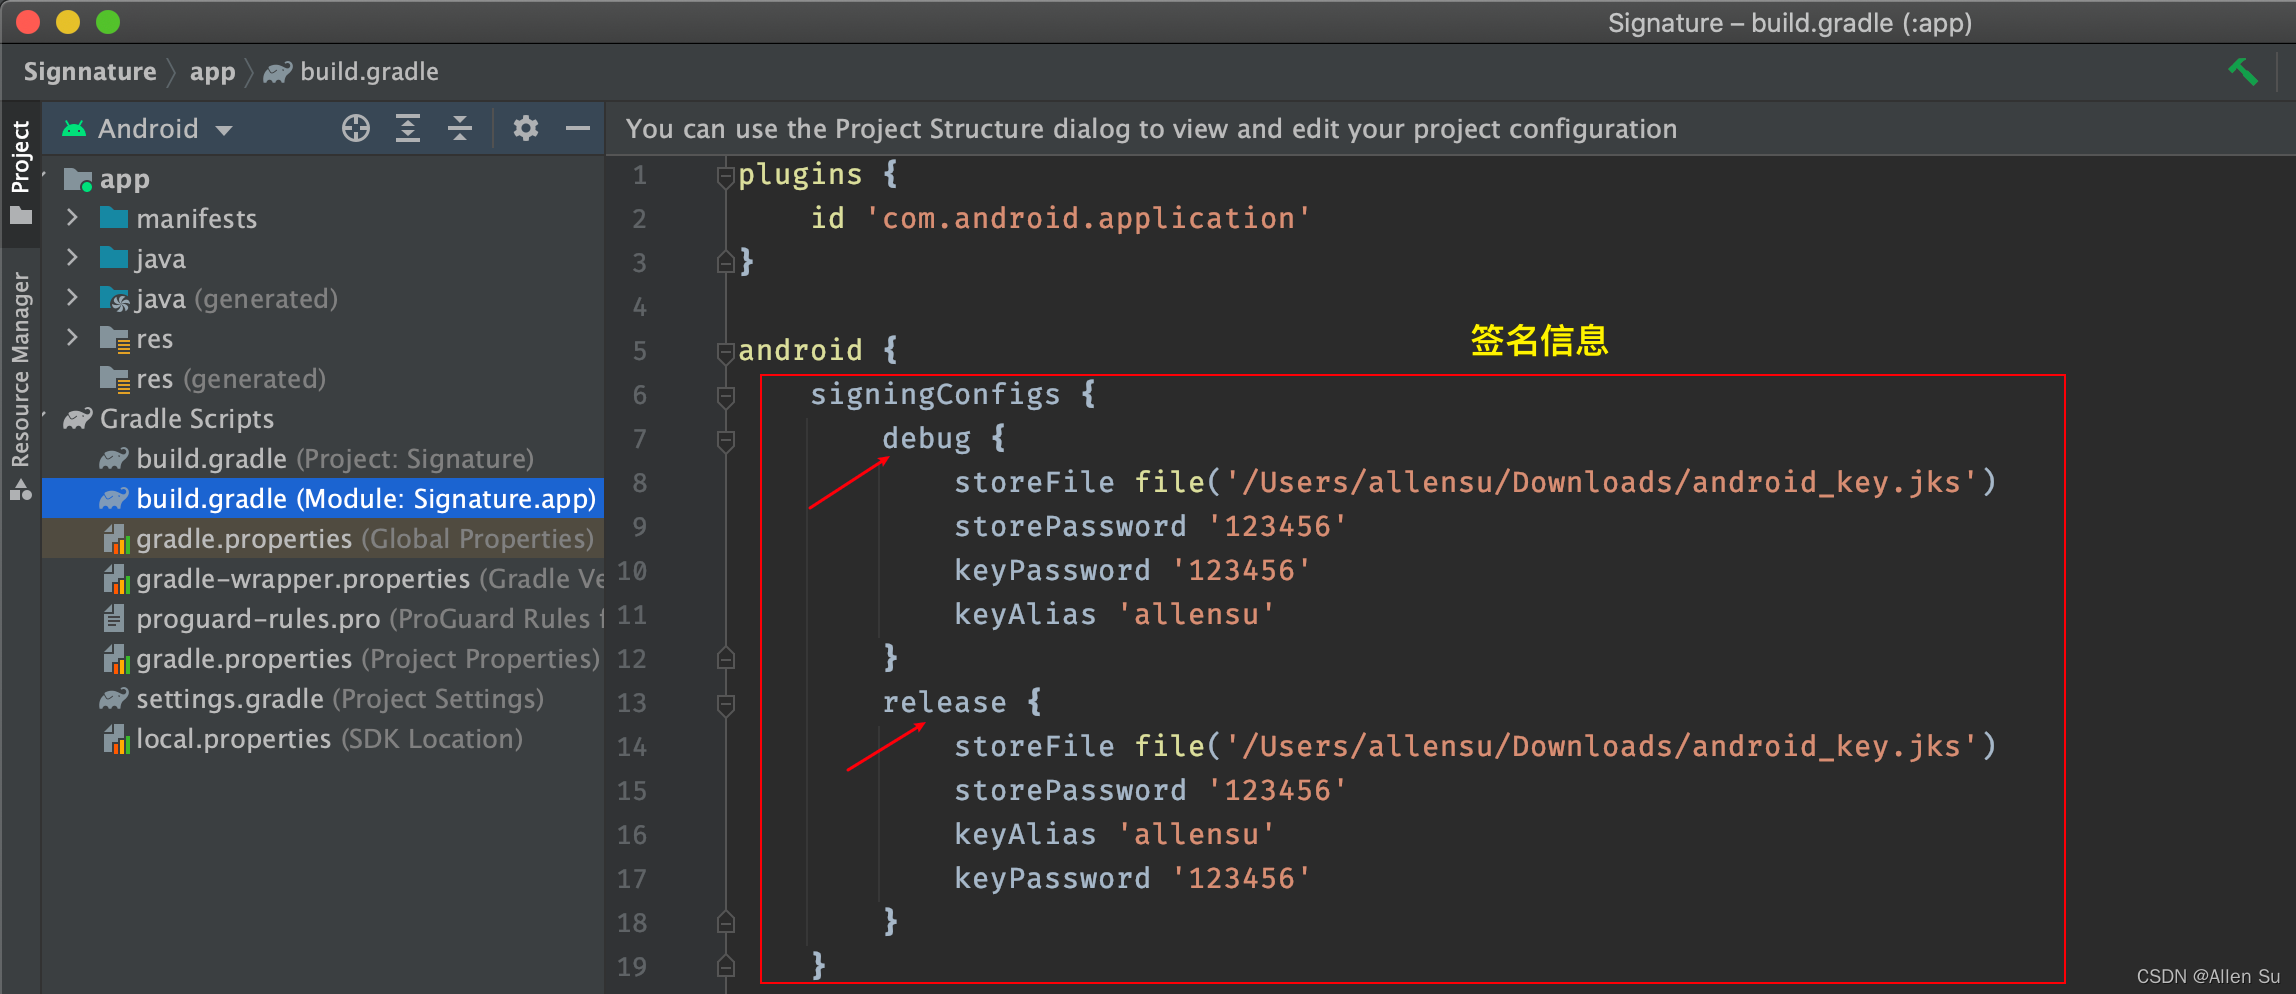Screen dimensions: 2296x994
Task: Expand the java (generated) folder arrow
Action: coord(72,297)
